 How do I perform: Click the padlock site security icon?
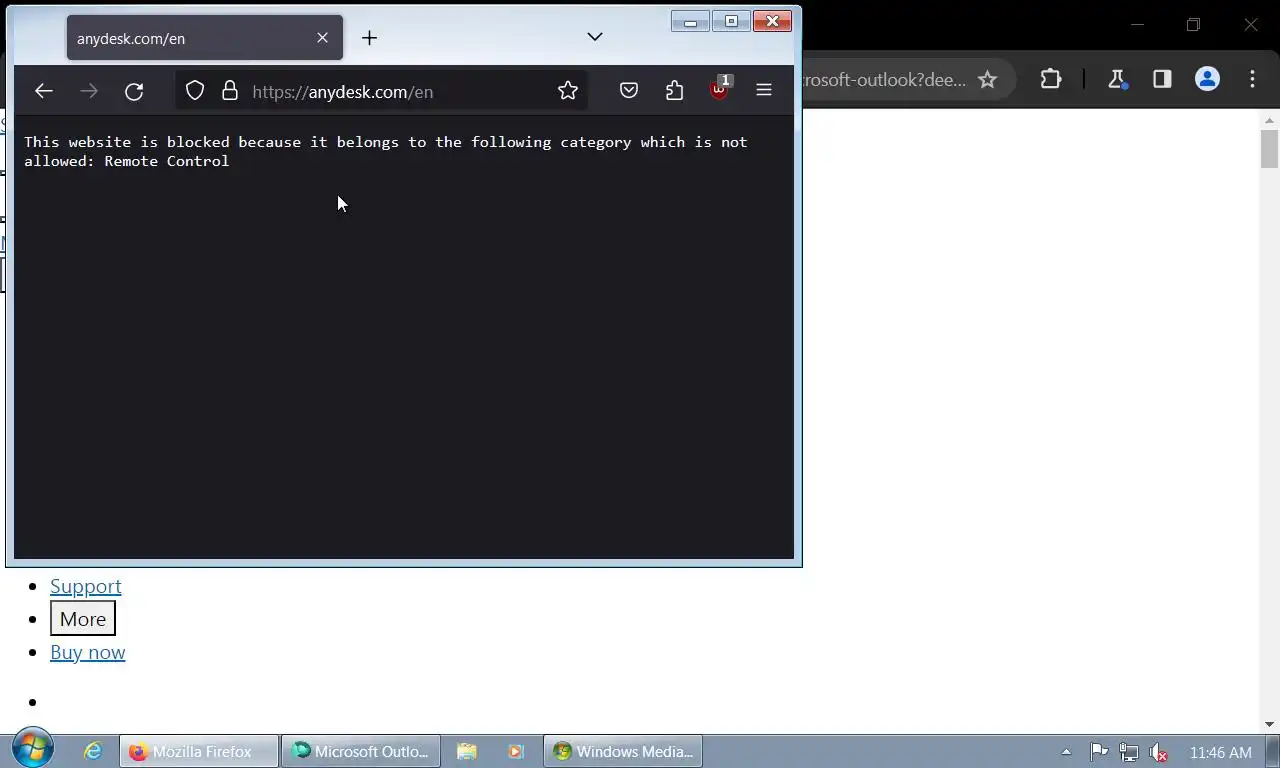230,91
